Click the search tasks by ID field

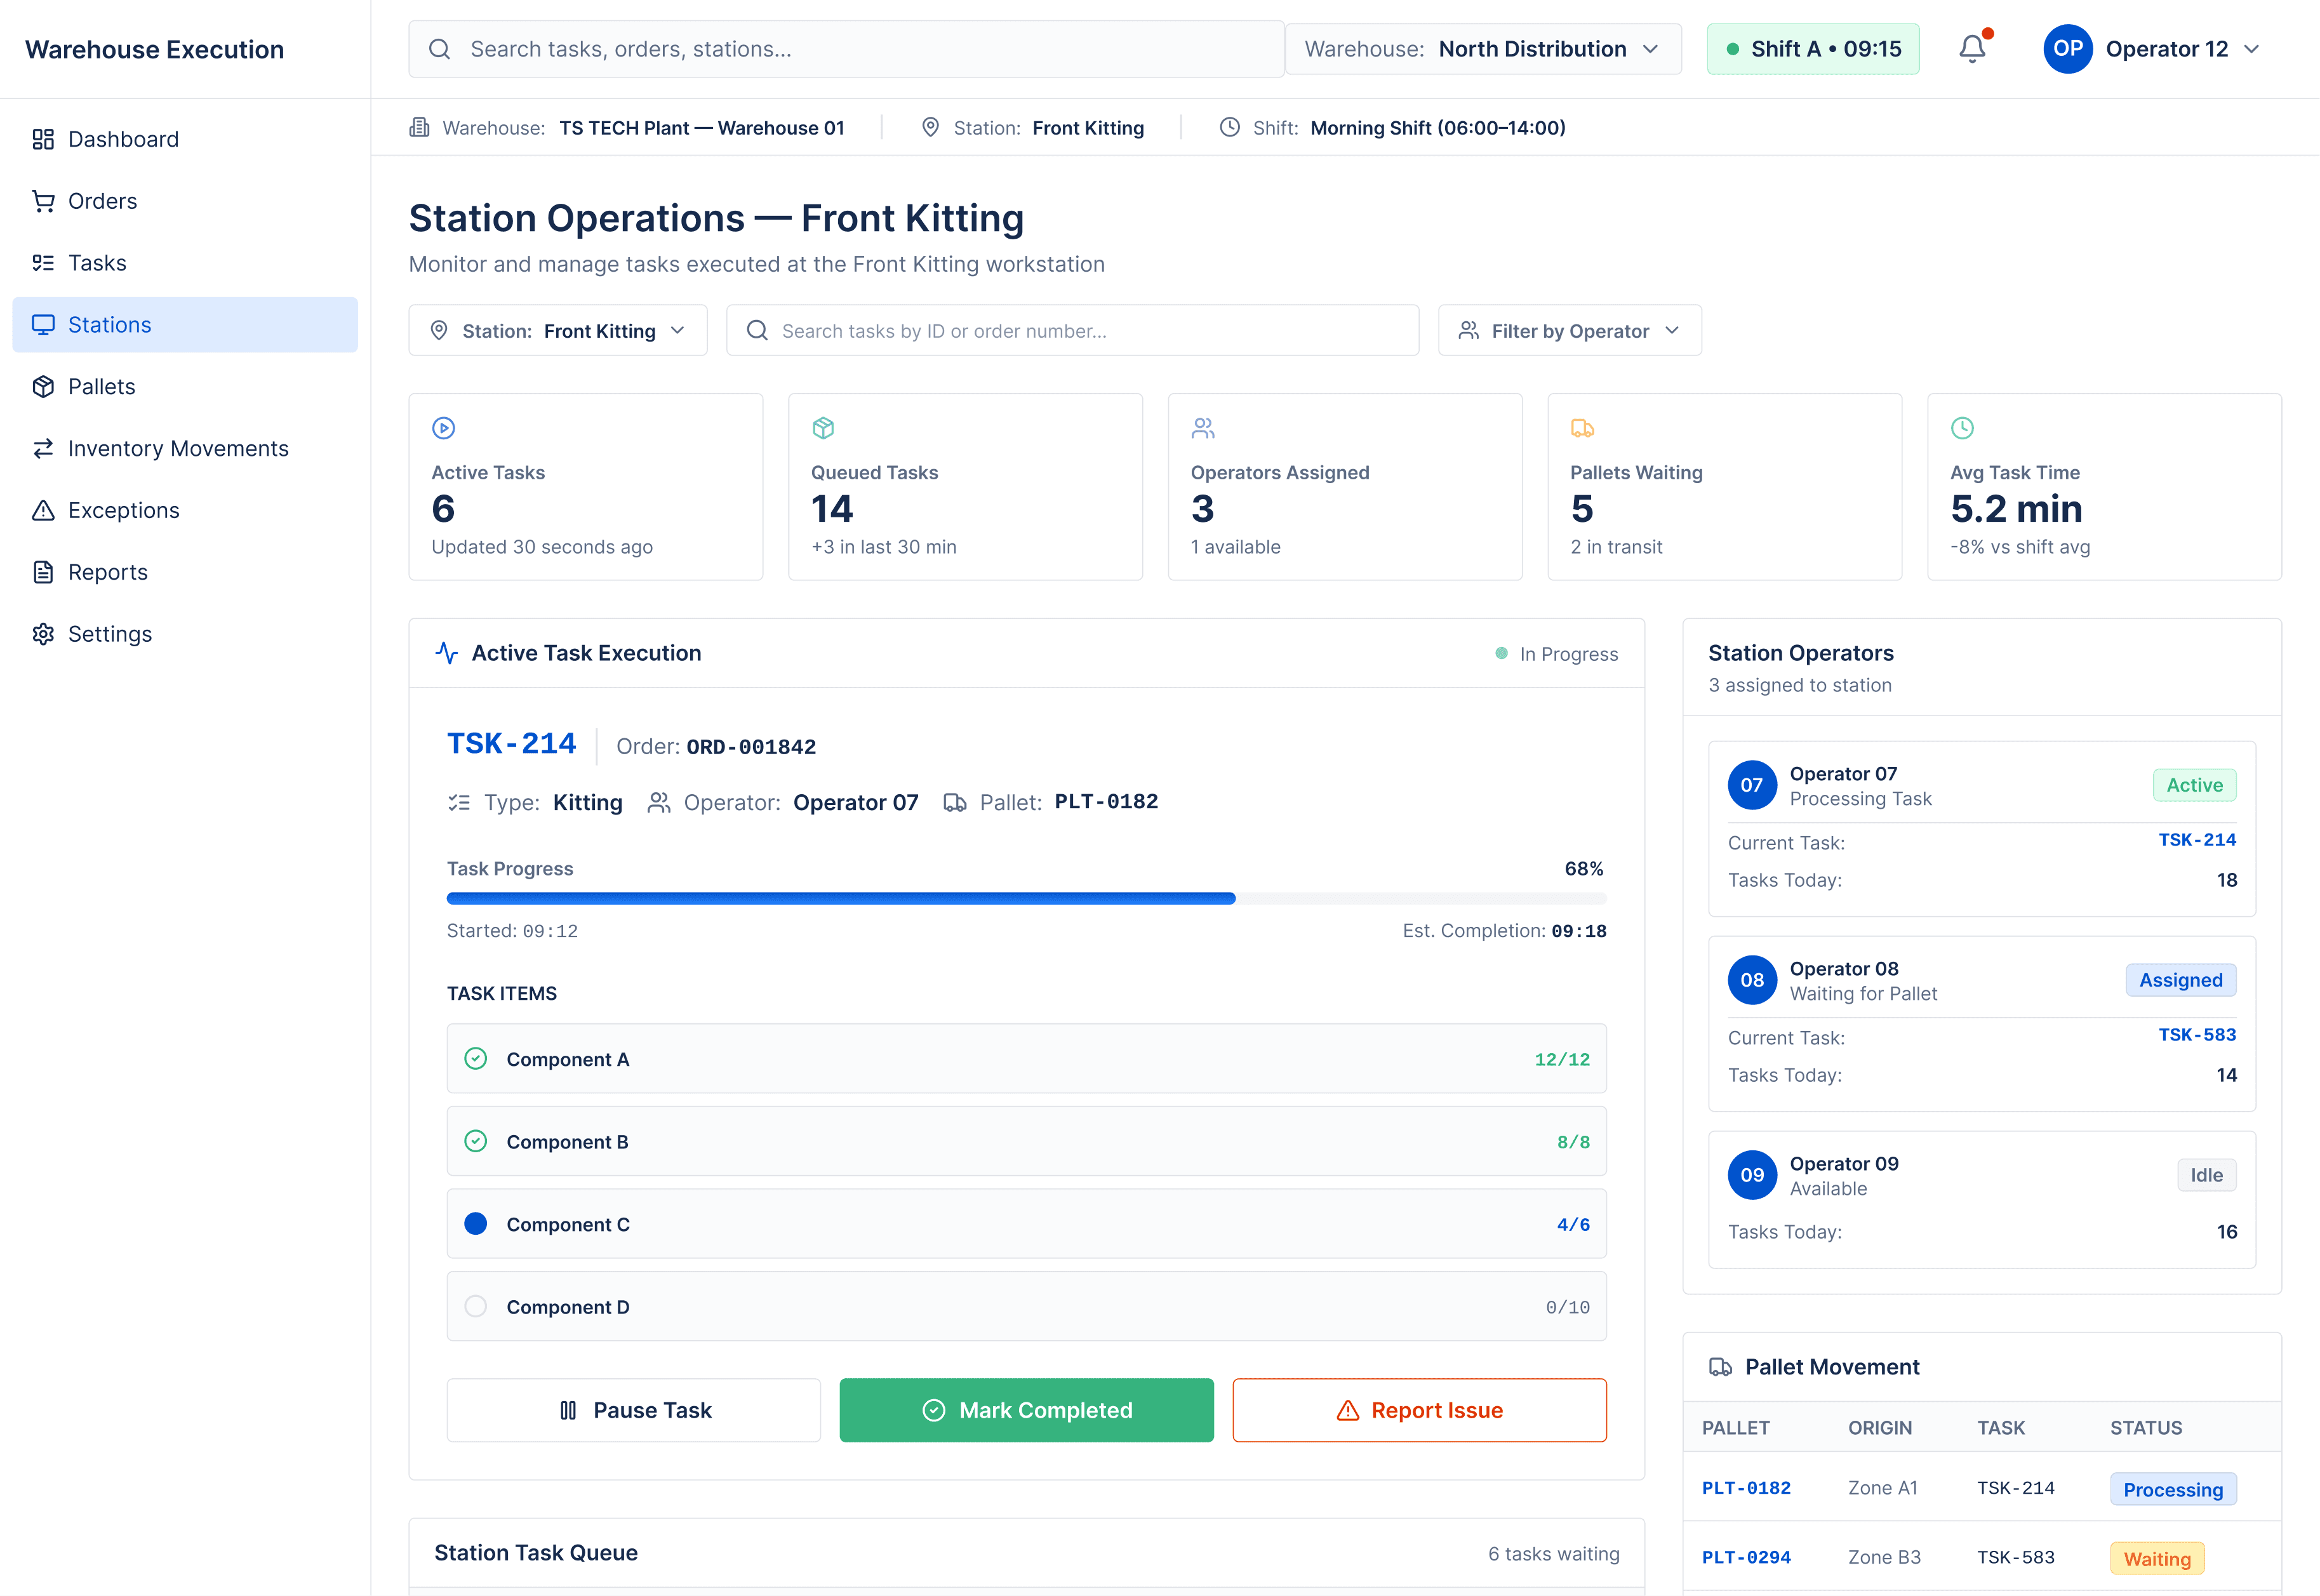(1071, 330)
